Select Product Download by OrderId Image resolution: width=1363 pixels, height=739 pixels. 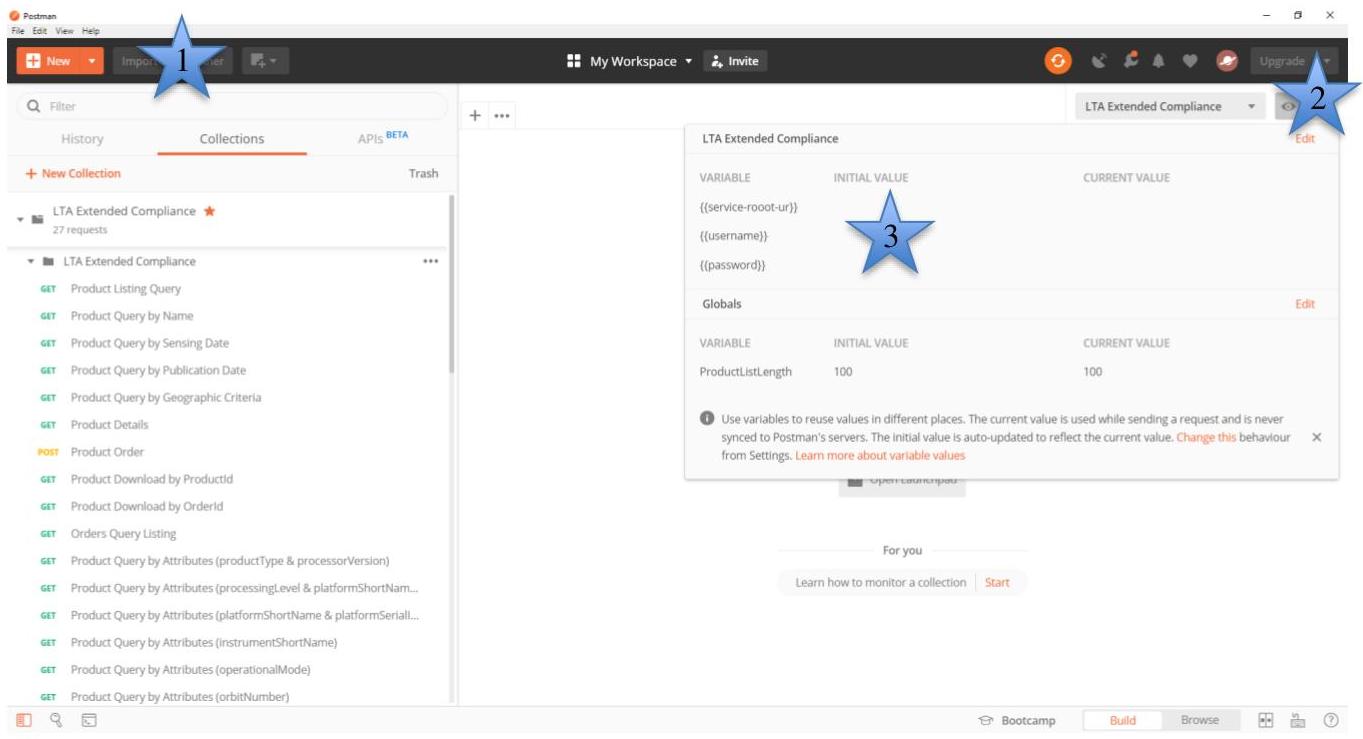[147, 506]
